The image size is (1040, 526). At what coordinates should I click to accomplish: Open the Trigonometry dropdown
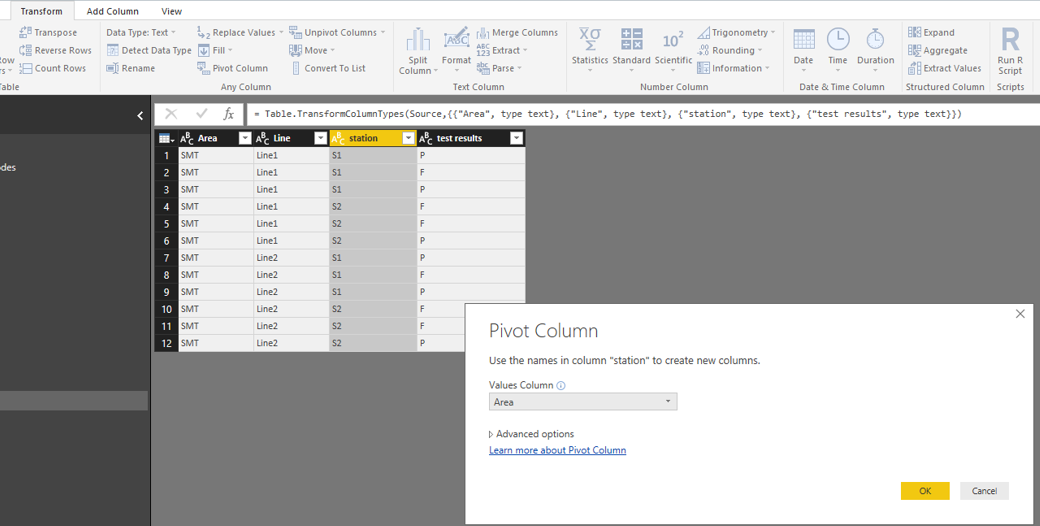click(x=736, y=33)
